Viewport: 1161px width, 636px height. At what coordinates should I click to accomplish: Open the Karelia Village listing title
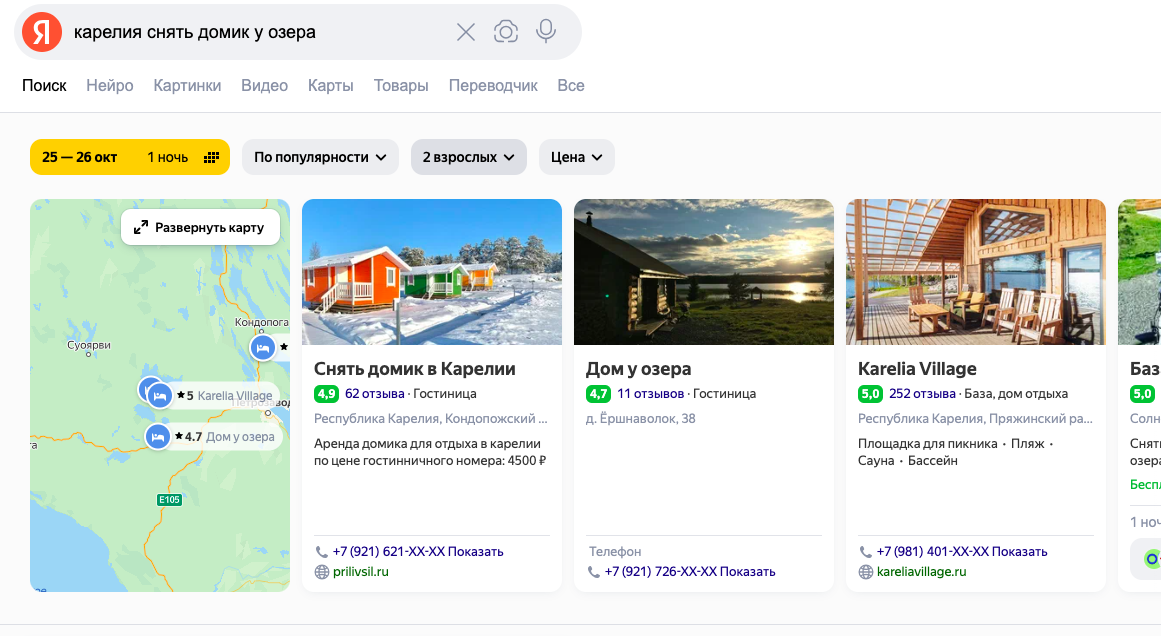pyautogui.click(x=917, y=369)
